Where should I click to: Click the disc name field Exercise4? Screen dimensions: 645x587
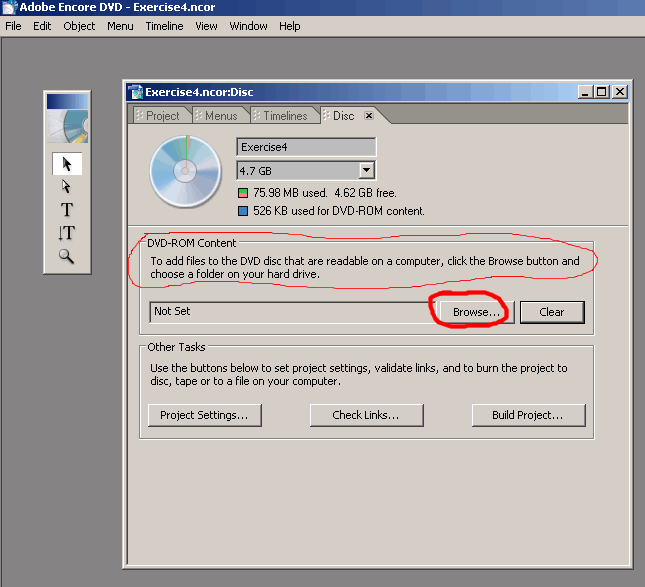point(306,147)
